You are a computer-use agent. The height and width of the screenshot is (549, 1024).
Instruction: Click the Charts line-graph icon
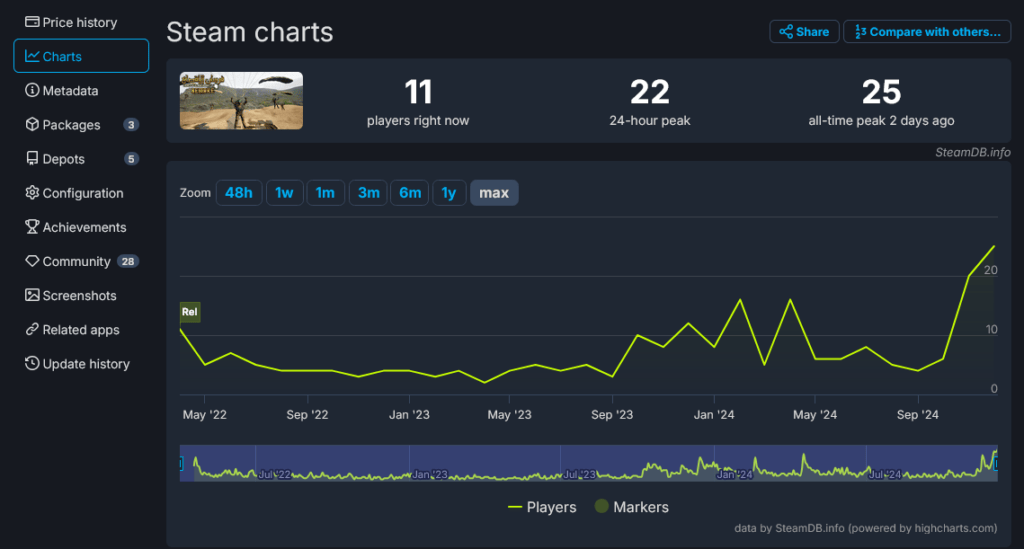point(32,56)
